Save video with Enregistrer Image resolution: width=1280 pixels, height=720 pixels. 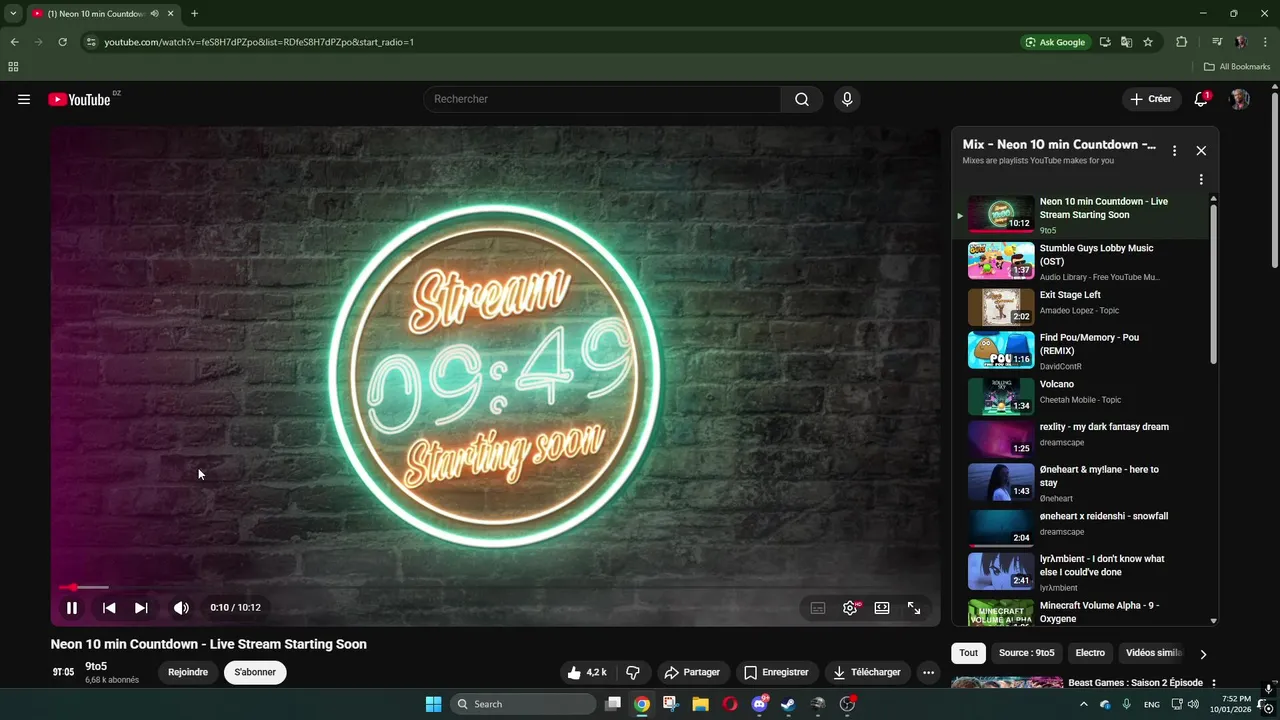tap(776, 672)
